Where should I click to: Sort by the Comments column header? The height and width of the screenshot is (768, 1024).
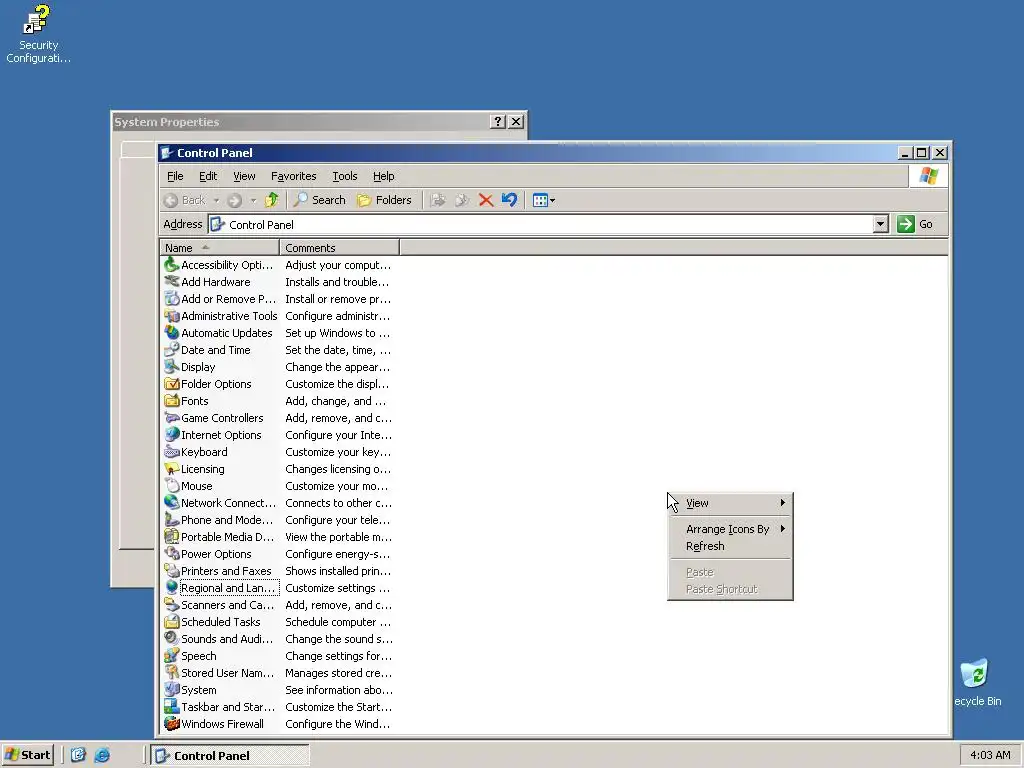click(340, 248)
